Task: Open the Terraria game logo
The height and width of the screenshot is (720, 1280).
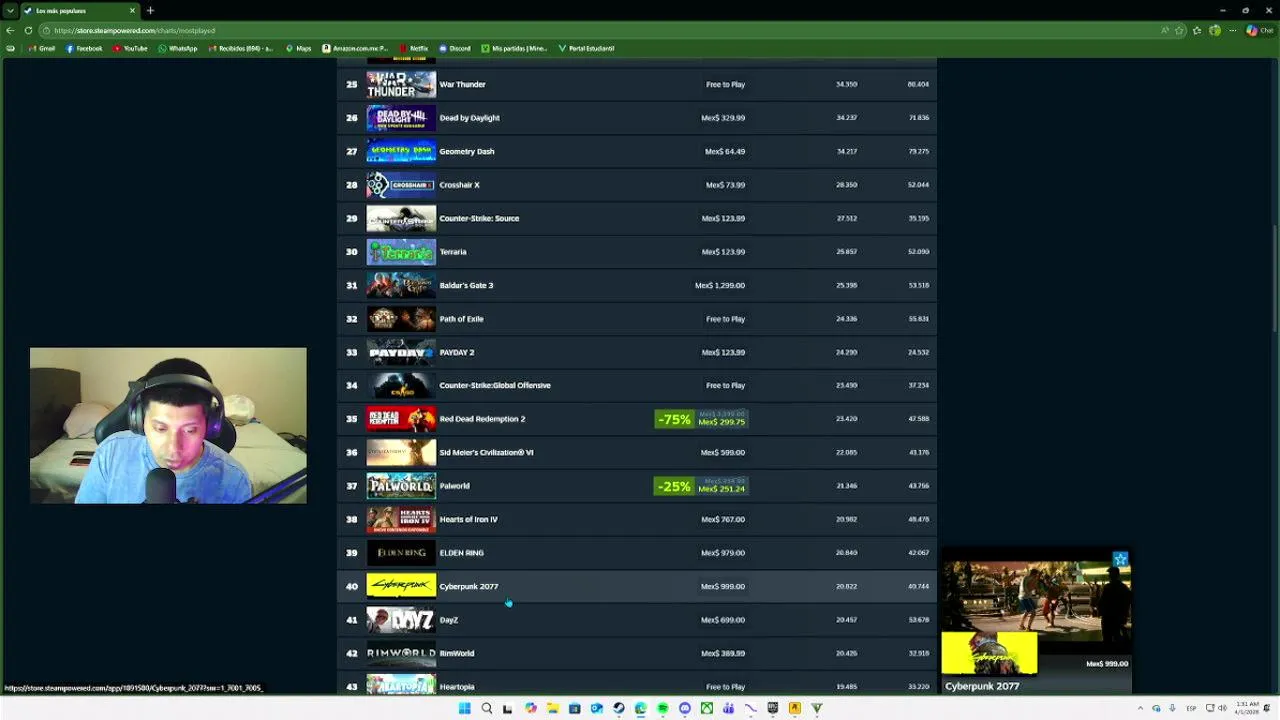Action: tap(401, 252)
